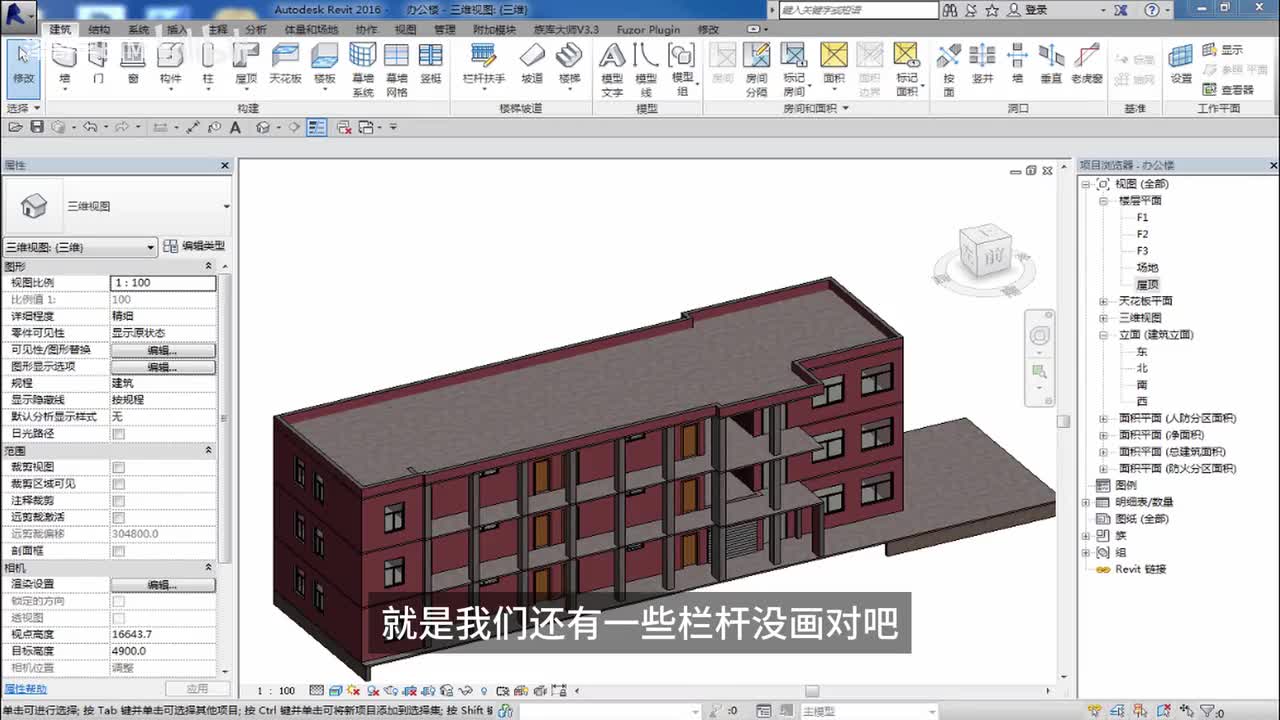Click 编辑 button for 可见性/图形替换
The height and width of the screenshot is (720, 1280).
click(x=163, y=350)
